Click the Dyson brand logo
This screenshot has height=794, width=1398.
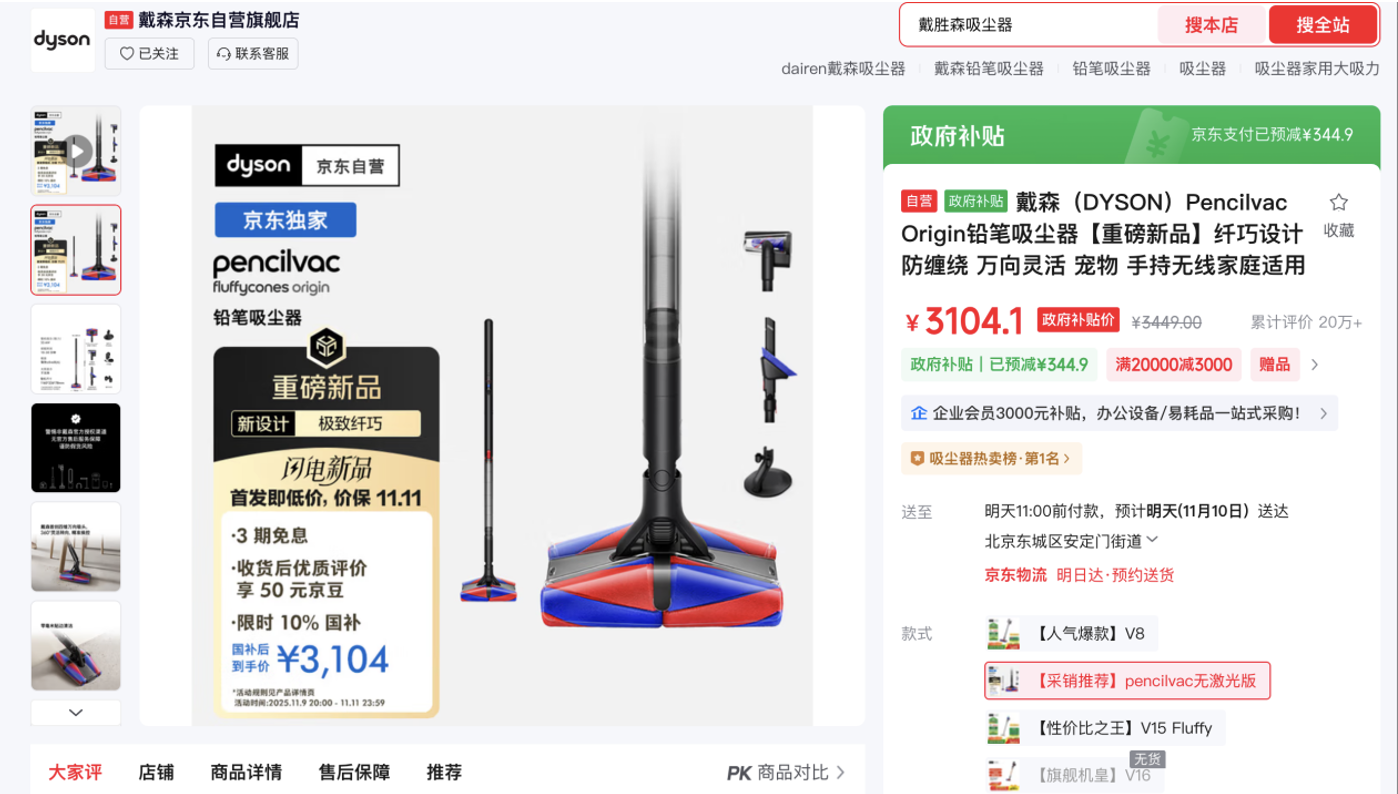click(62, 40)
